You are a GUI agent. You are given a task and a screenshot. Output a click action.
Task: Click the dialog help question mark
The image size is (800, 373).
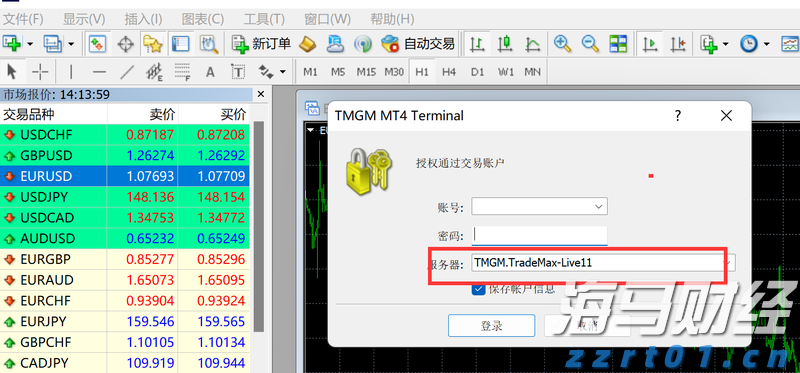tap(678, 116)
